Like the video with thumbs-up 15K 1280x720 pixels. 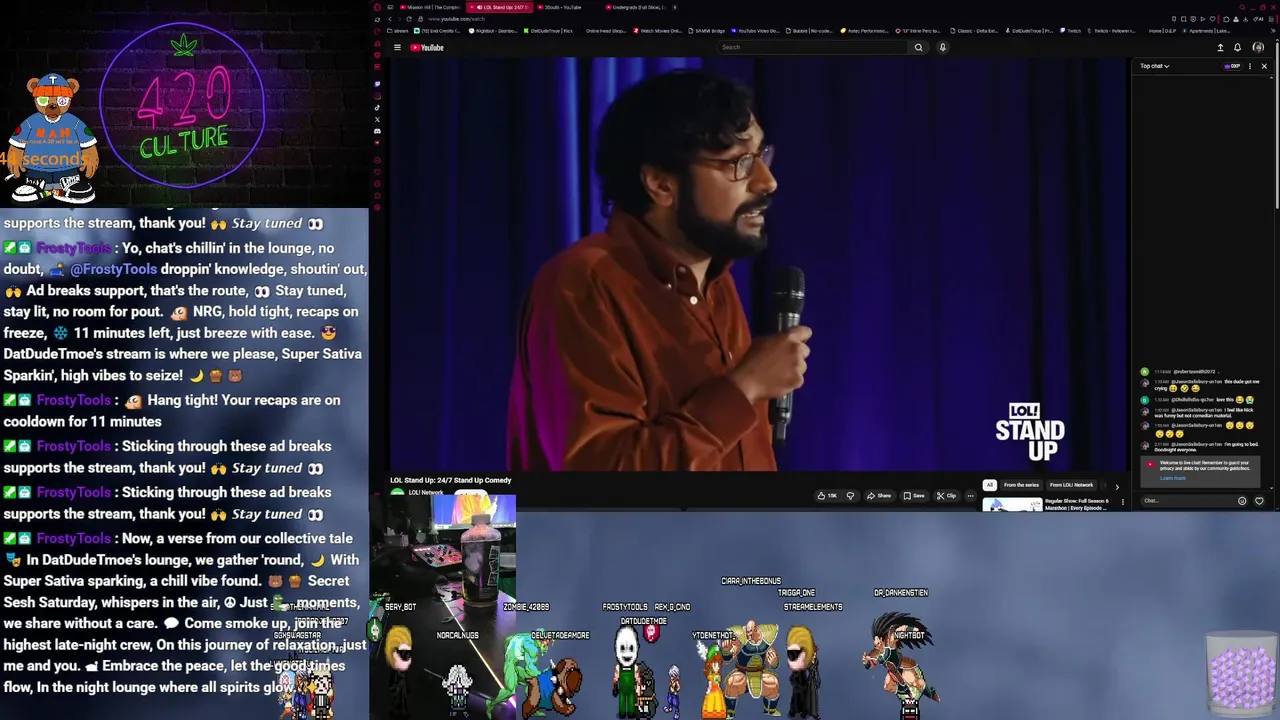pos(827,496)
